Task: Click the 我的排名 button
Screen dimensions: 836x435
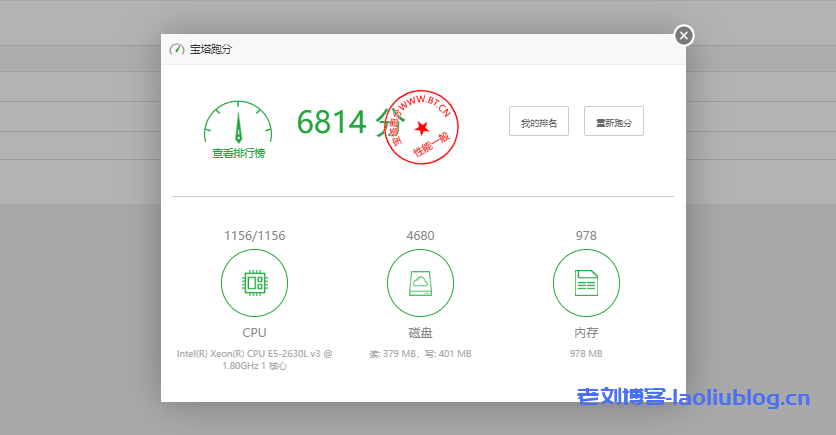Action: [x=539, y=122]
